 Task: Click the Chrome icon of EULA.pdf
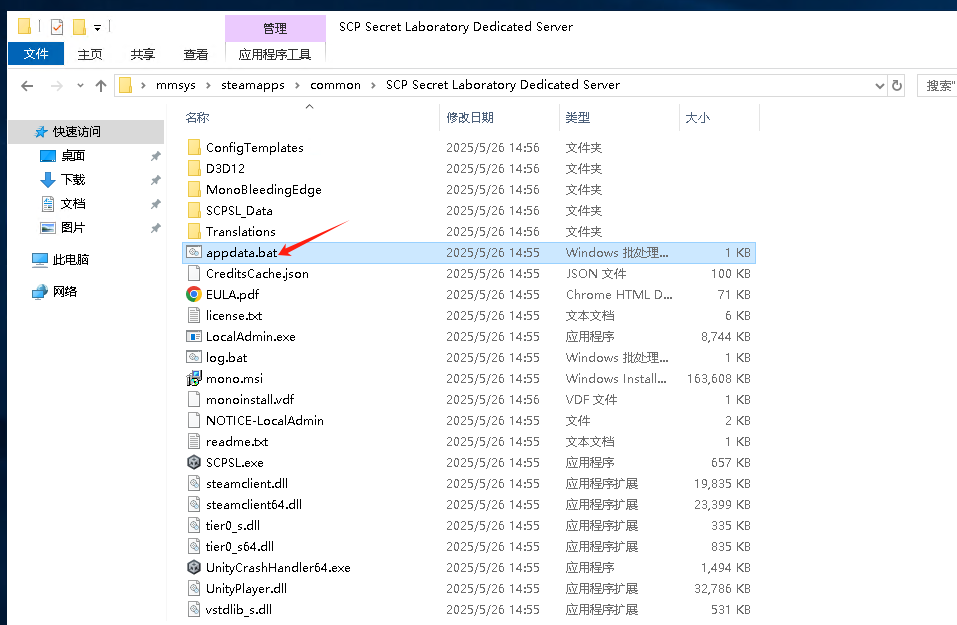click(x=194, y=294)
